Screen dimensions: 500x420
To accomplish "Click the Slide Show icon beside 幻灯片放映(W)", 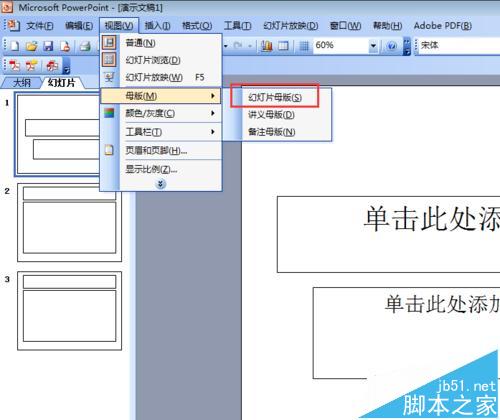I will coord(109,77).
